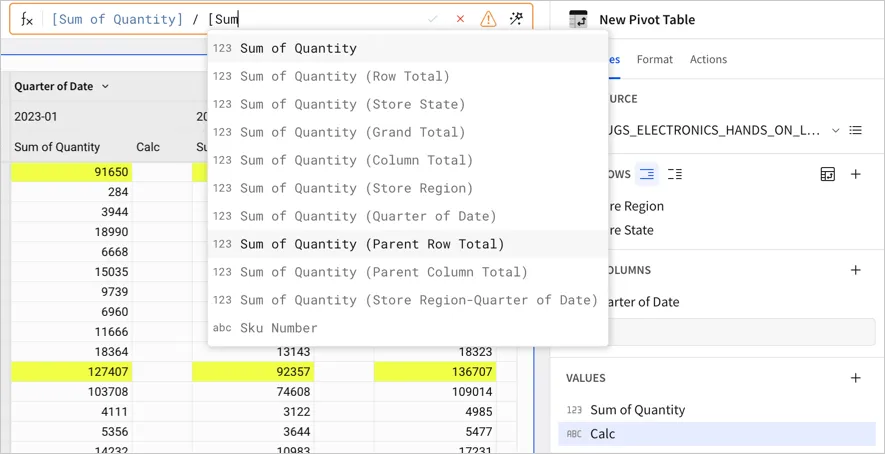
Task: Click the Calc column header
Action: 148,147
